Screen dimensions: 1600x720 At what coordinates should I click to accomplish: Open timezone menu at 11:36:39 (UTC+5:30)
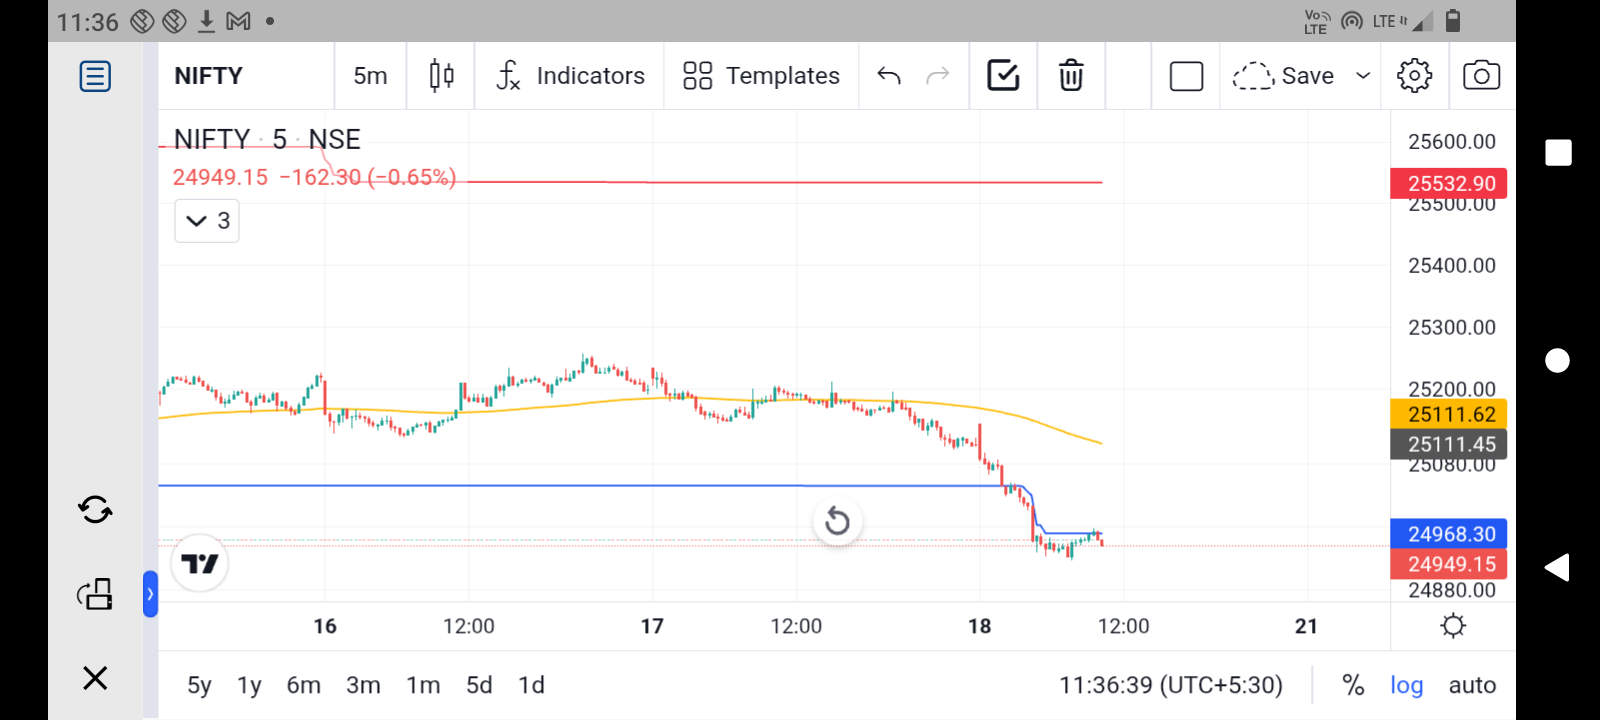pyautogui.click(x=1171, y=685)
